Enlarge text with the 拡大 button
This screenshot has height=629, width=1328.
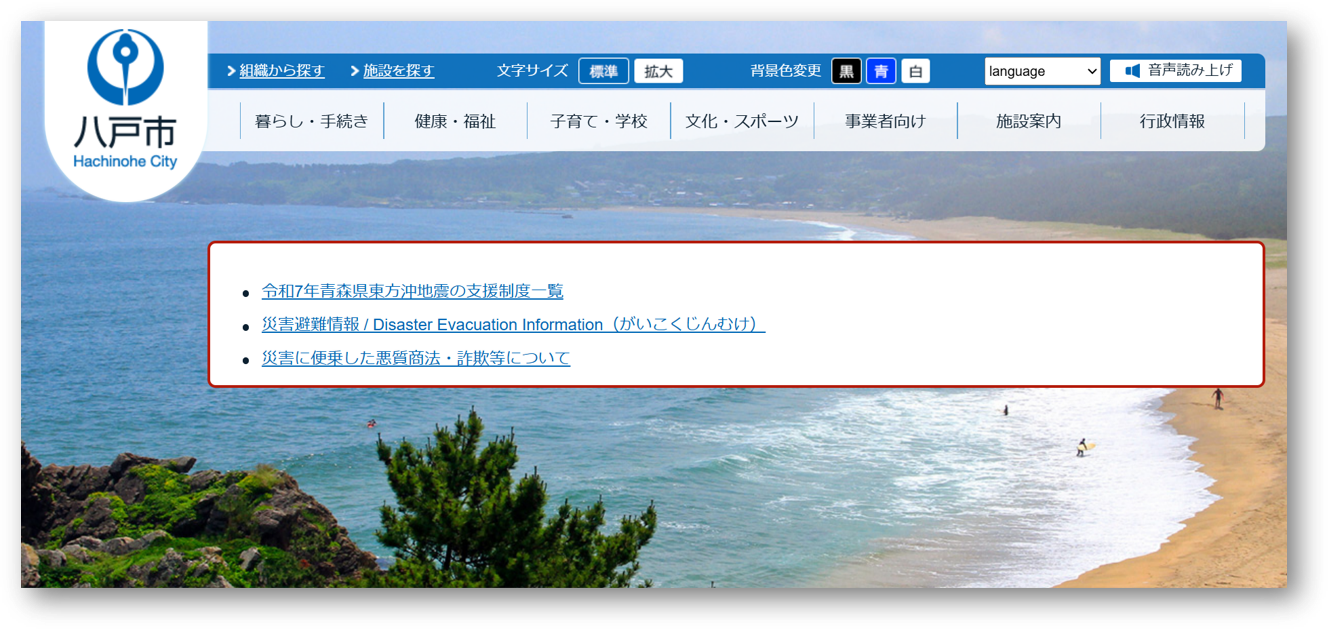658,71
